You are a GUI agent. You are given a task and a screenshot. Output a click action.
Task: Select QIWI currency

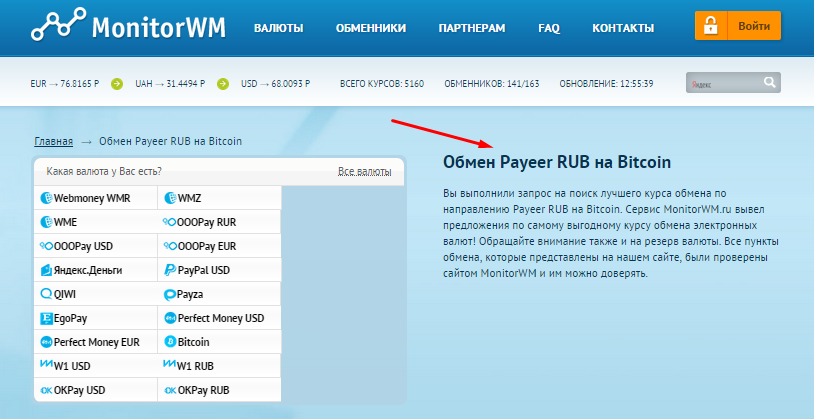(96, 294)
